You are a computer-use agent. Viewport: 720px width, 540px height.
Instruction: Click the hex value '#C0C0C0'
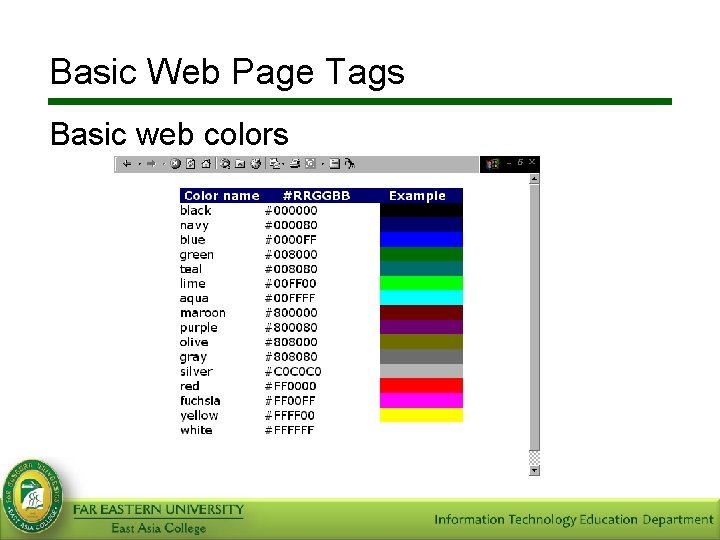click(x=293, y=371)
